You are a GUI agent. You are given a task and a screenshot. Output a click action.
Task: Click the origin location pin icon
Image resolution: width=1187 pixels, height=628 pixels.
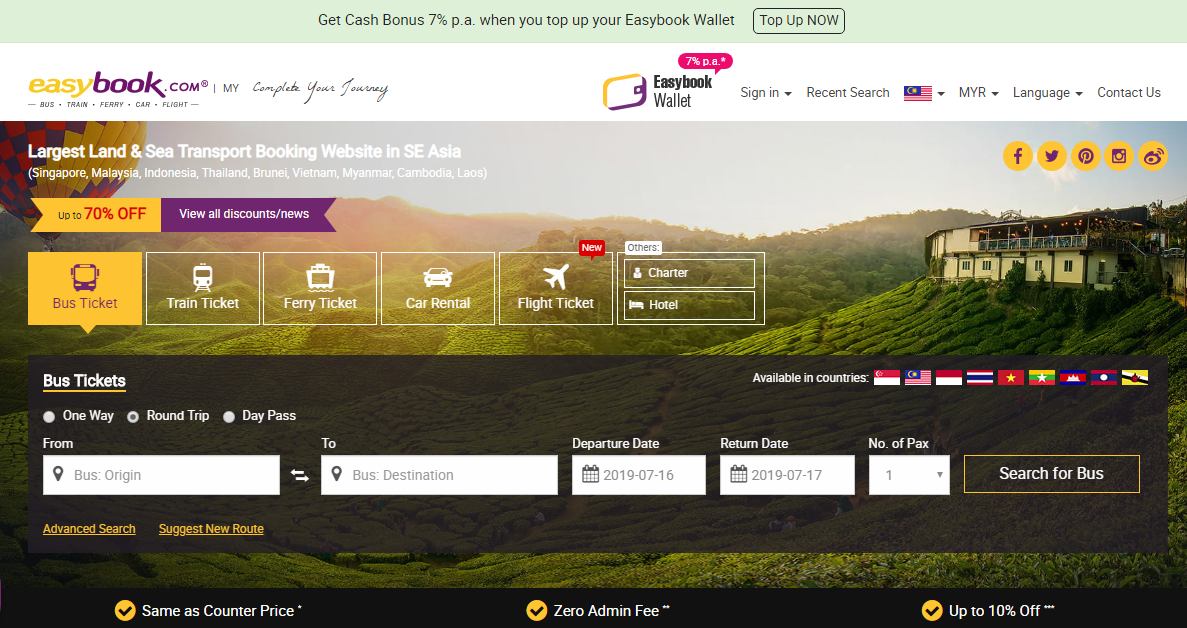tap(58, 474)
